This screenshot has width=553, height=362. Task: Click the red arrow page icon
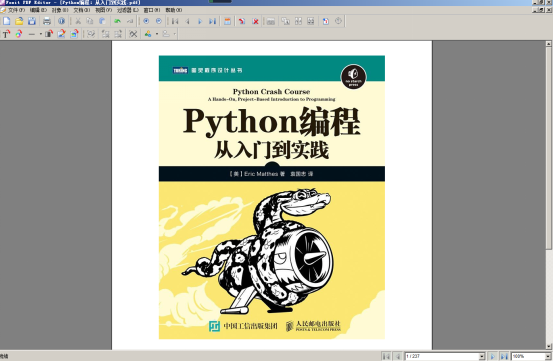coord(242,21)
